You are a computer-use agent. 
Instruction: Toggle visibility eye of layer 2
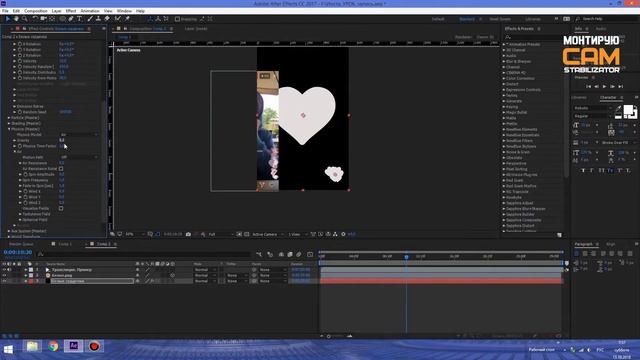pyautogui.click(x=4, y=276)
